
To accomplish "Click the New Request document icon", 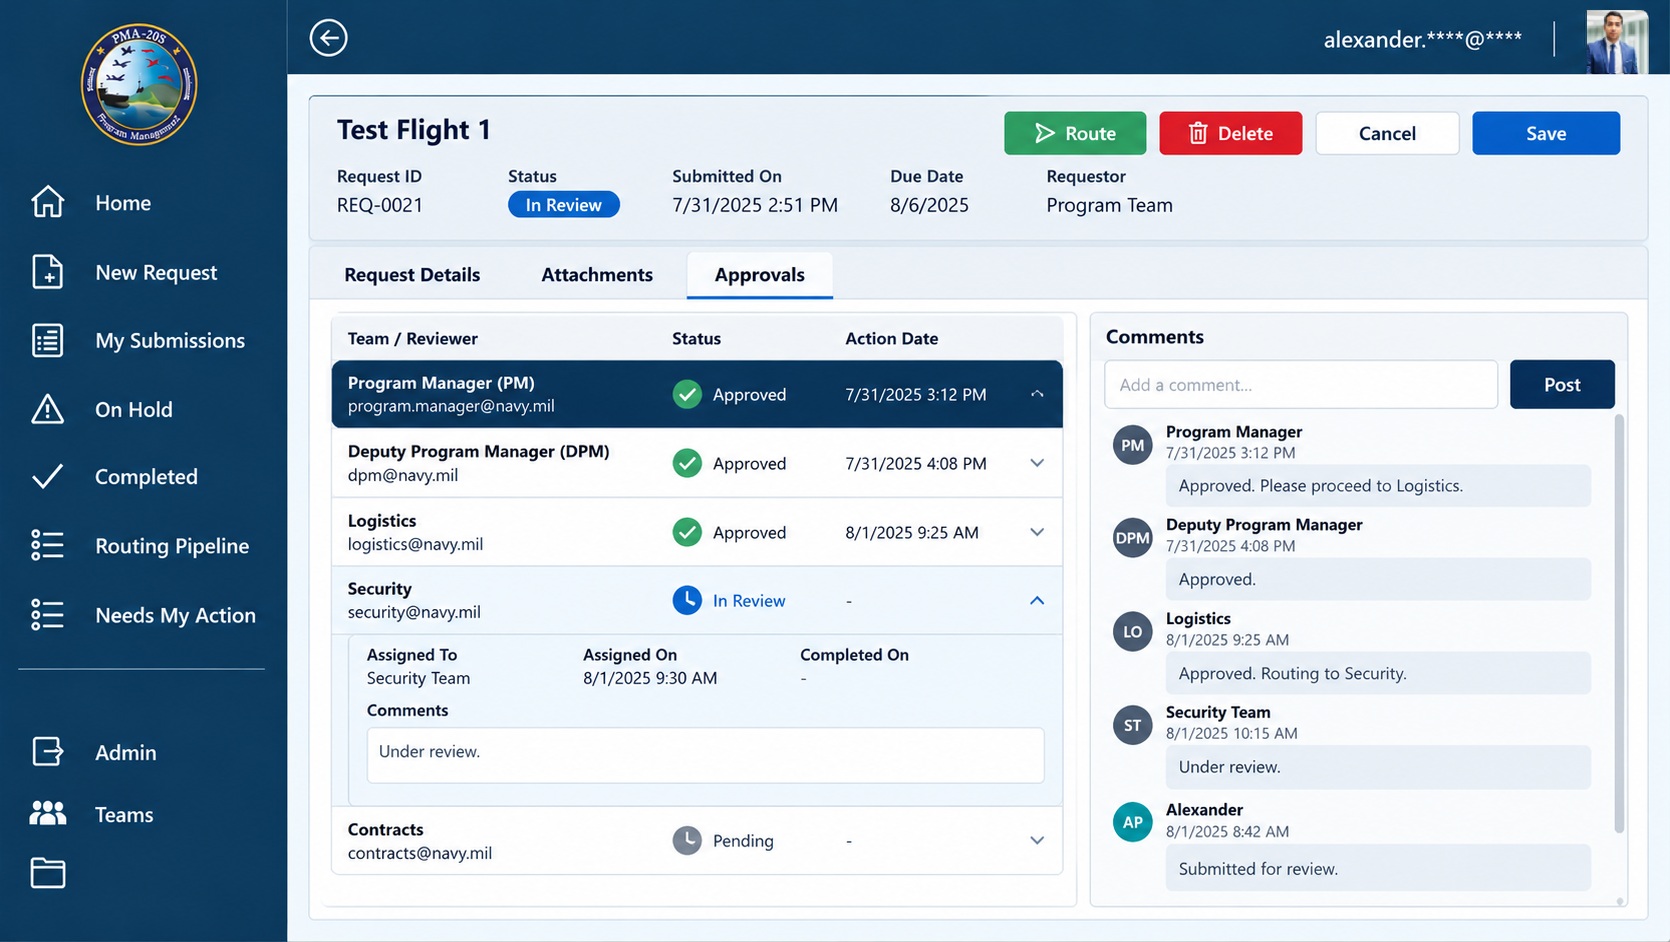I will pos(47,272).
